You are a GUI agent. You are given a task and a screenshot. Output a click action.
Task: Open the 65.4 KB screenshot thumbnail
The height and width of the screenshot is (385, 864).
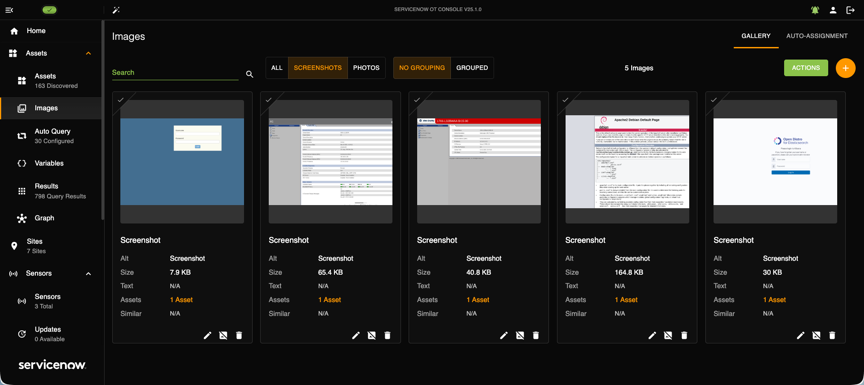331,161
